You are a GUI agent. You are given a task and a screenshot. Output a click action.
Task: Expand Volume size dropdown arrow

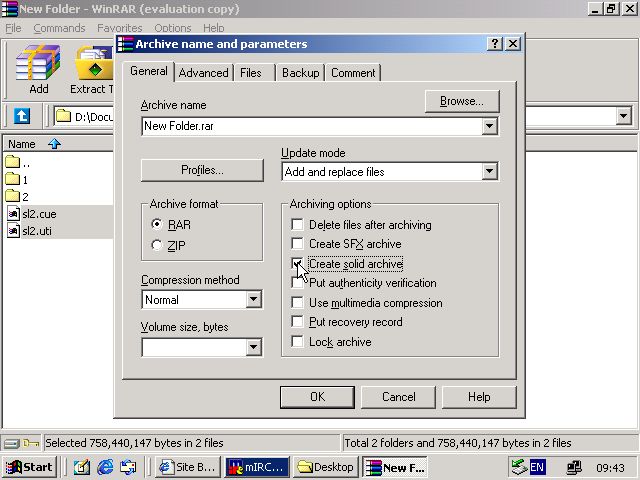coord(253,347)
